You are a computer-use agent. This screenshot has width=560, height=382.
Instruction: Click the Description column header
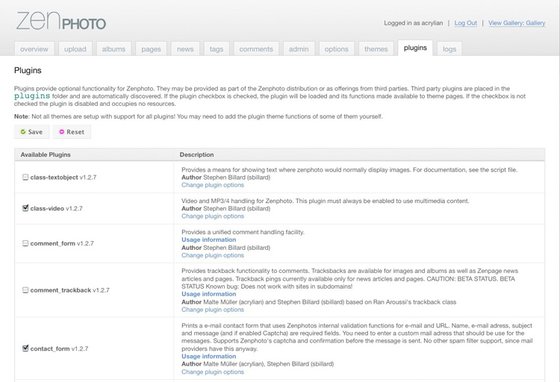196,155
